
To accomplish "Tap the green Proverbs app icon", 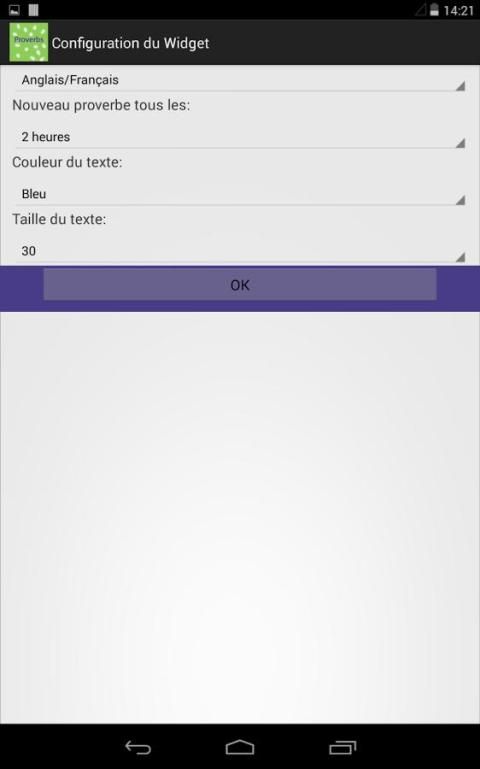I will tap(28, 42).
